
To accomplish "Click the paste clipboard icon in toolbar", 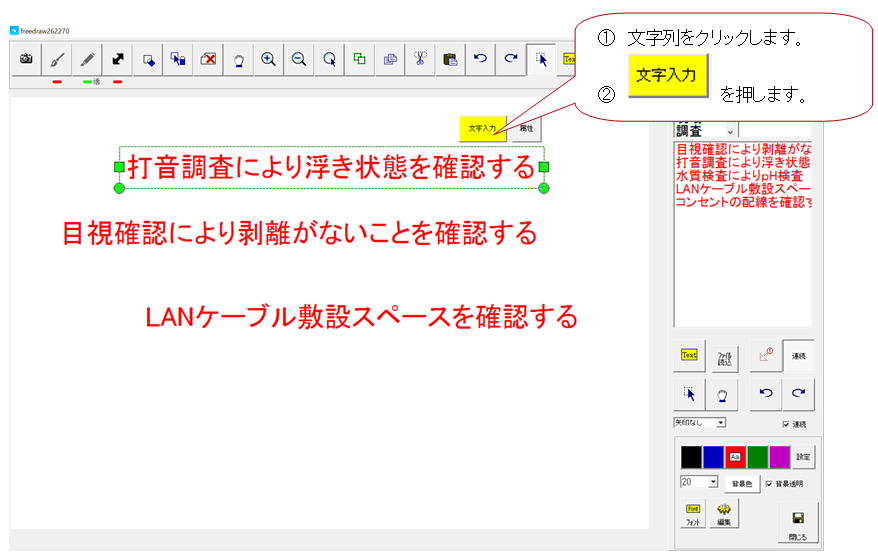I will coord(449,59).
